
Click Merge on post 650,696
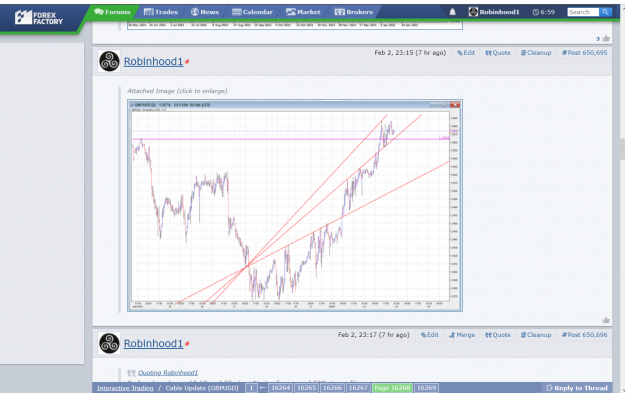pyautogui.click(x=462, y=335)
